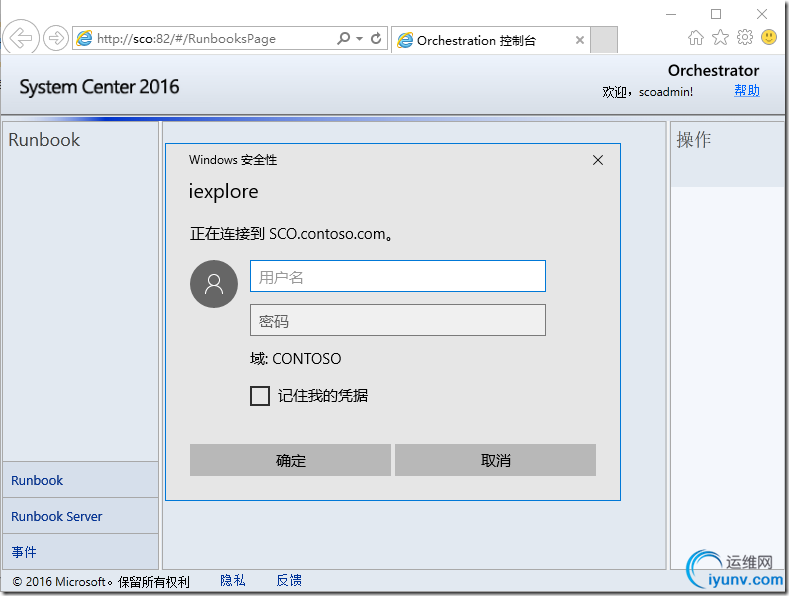Tick the 记住我的凭据 checkbox

coord(260,396)
